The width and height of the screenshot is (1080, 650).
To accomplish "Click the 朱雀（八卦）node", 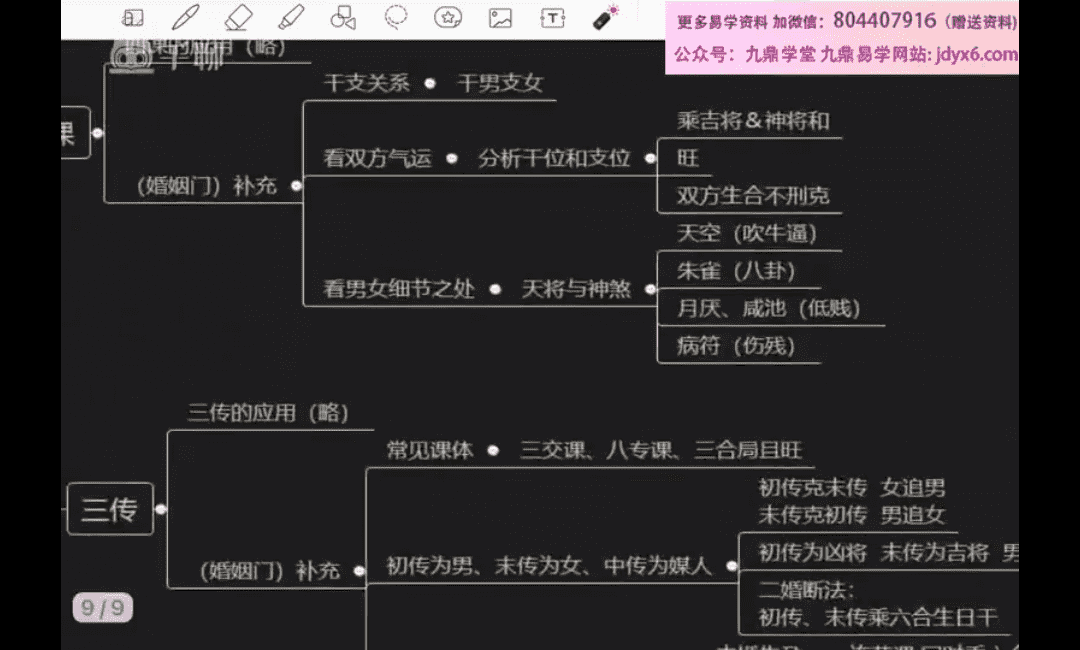I will pos(736,271).
